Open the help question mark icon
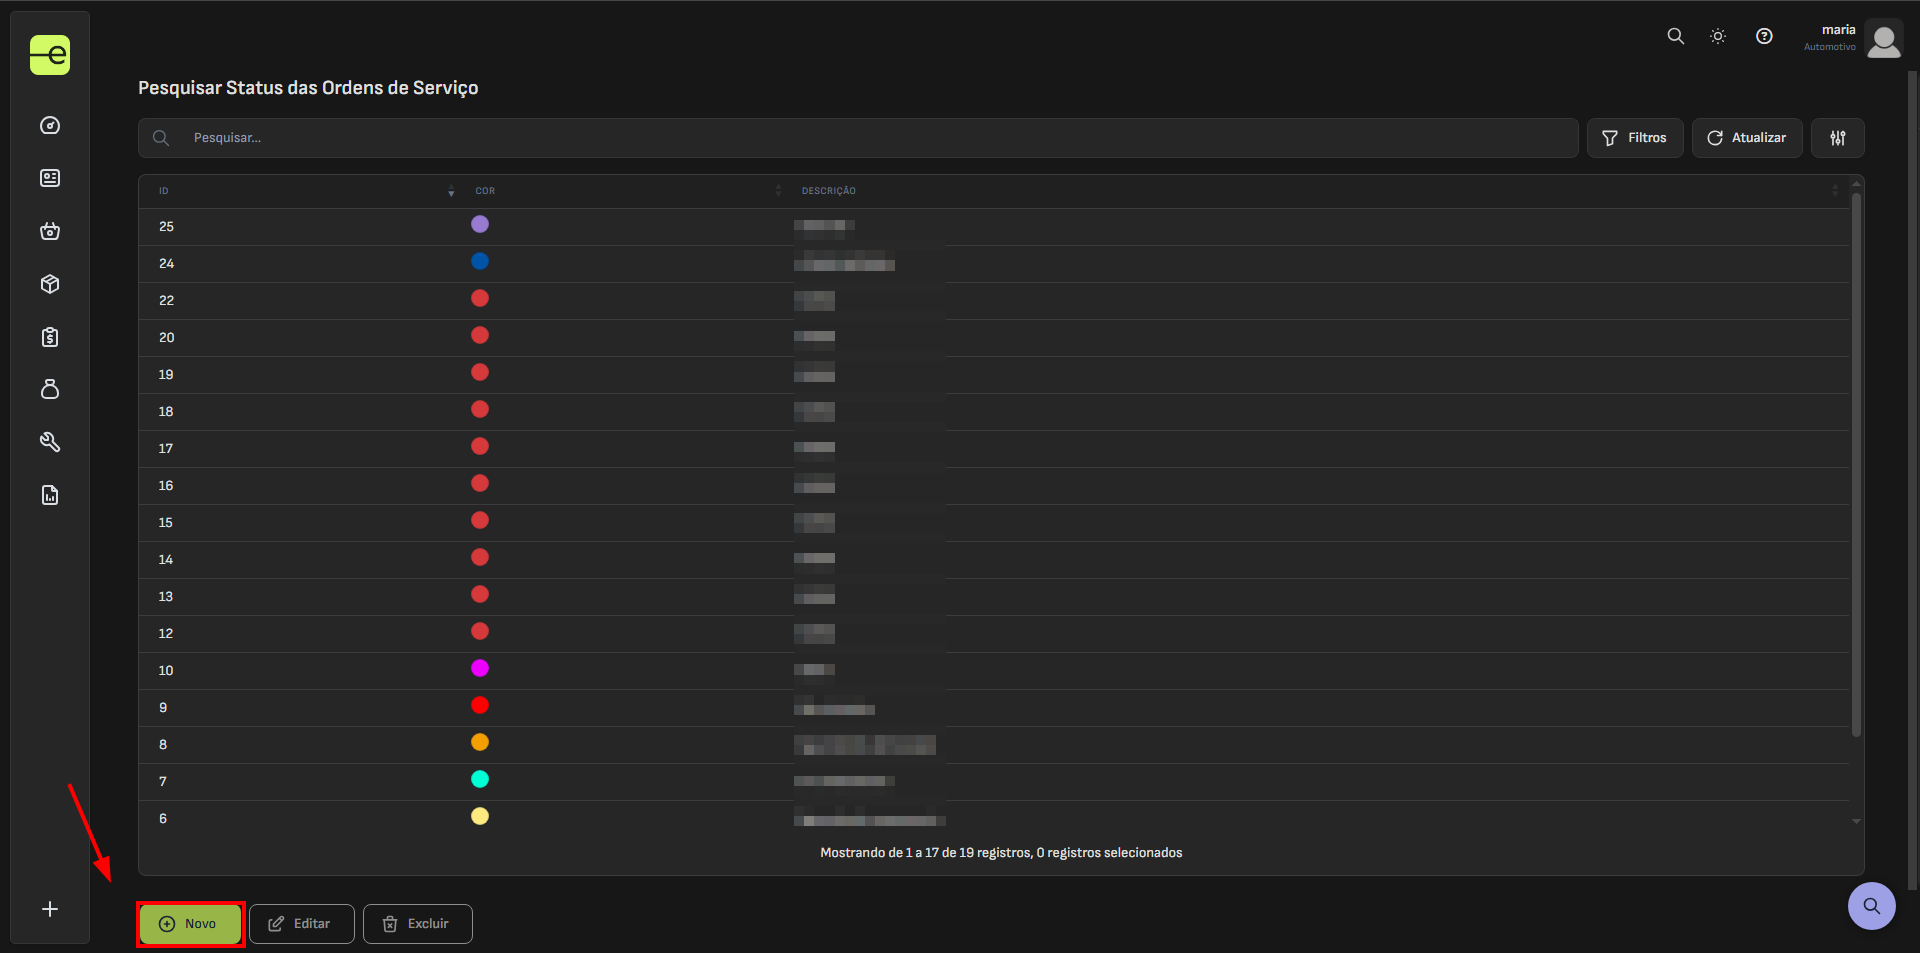The image size is (1920, 953). point(1764,36)
